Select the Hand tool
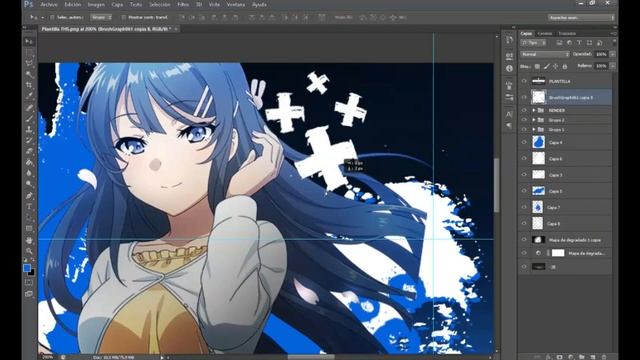This screenshot has width=640, height=360. pos(29,240)
